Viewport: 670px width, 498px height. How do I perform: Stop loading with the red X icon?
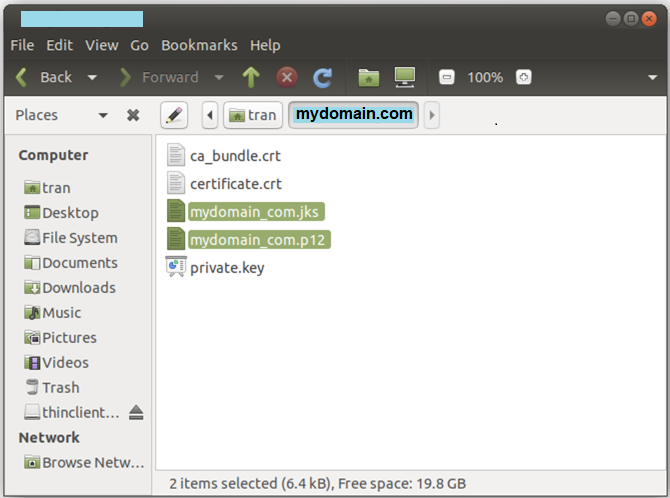pos(287,77)
